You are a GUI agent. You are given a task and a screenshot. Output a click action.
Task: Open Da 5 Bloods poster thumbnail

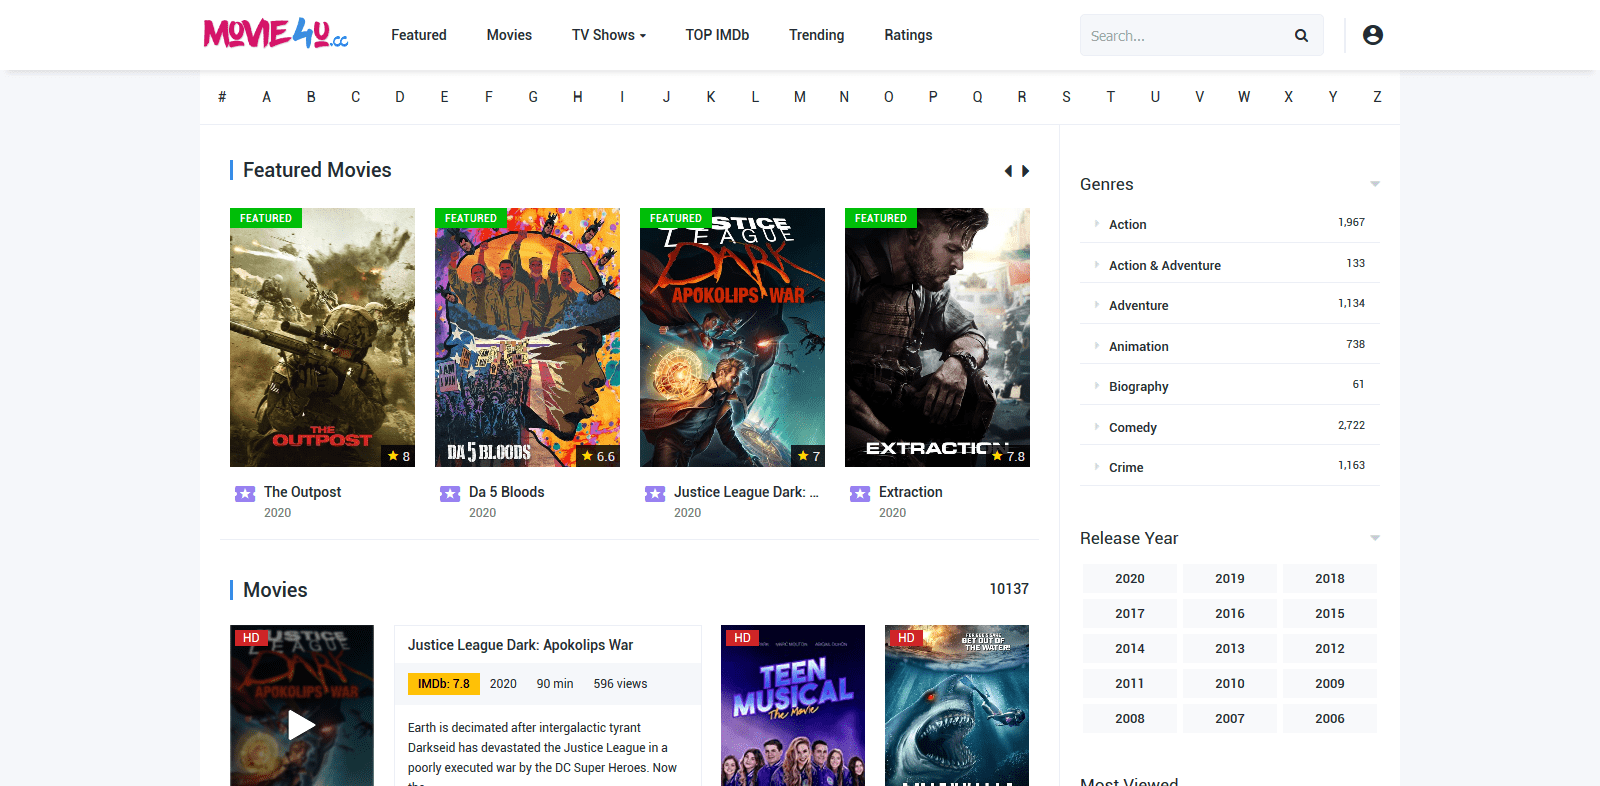coord(527,337)
